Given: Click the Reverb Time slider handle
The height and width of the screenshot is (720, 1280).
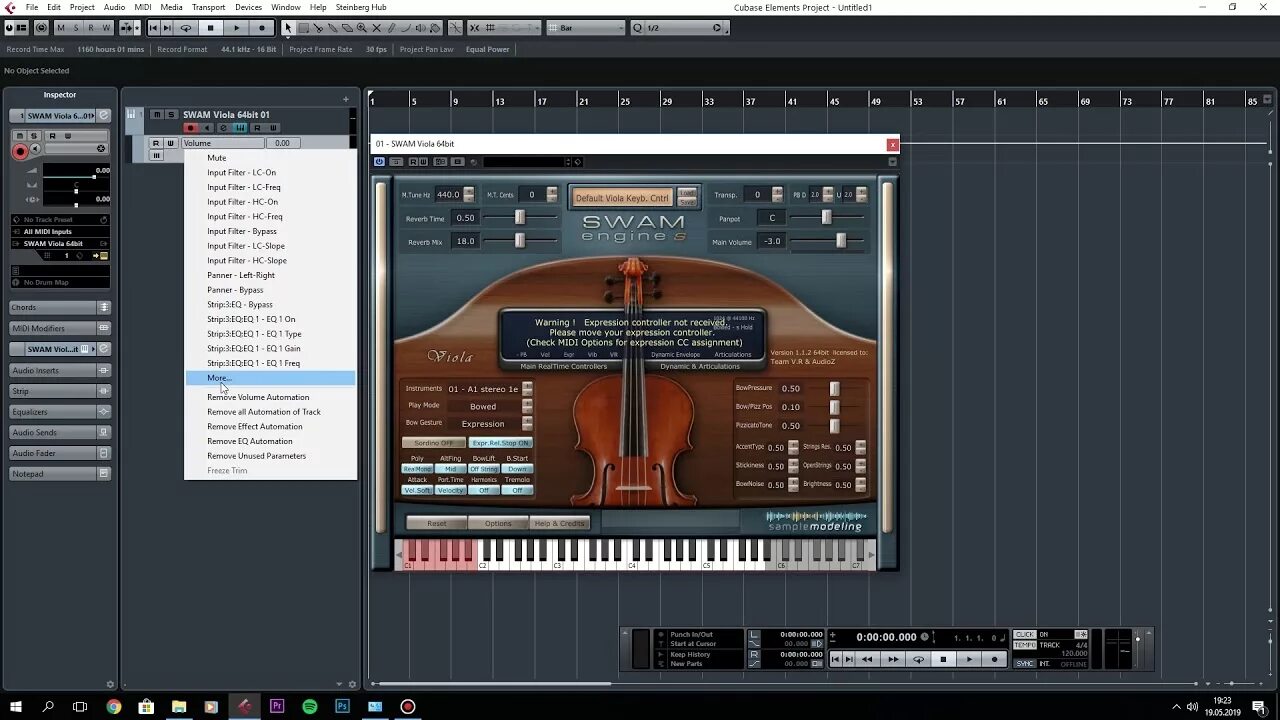Looking at the screenshot, I should [x=519, y=217].
